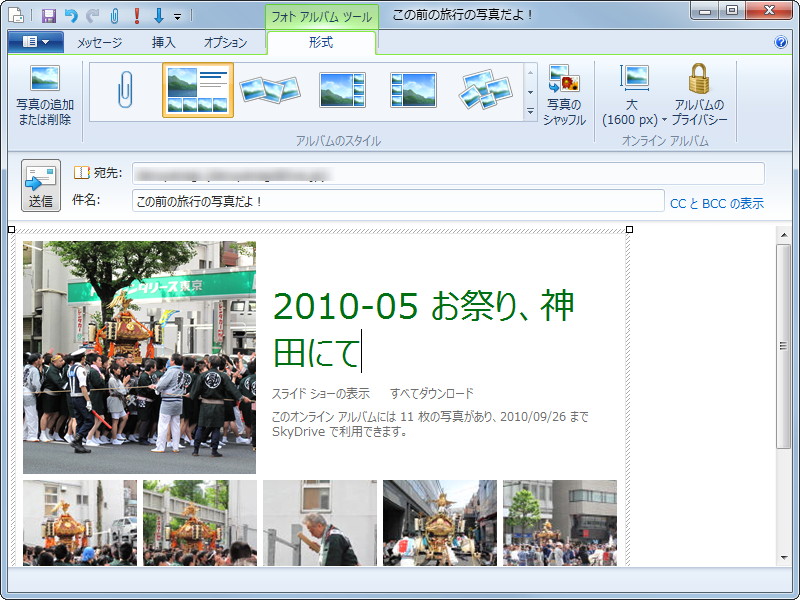Choose the selected photo-with-text album style
The image size is (800, 600).
click(x=198, y=90)
